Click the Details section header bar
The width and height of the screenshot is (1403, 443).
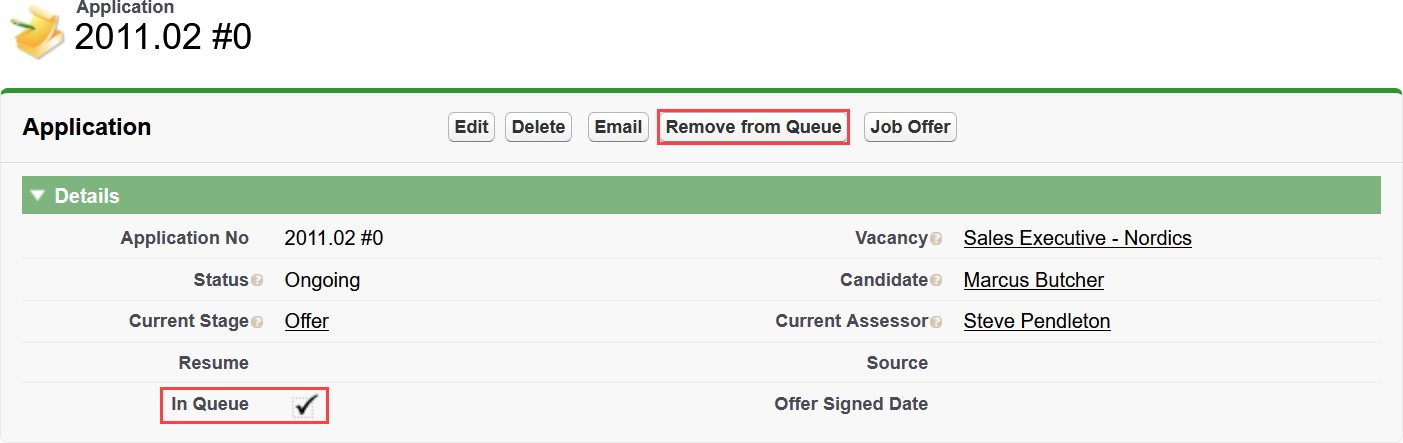pos(700,196)
